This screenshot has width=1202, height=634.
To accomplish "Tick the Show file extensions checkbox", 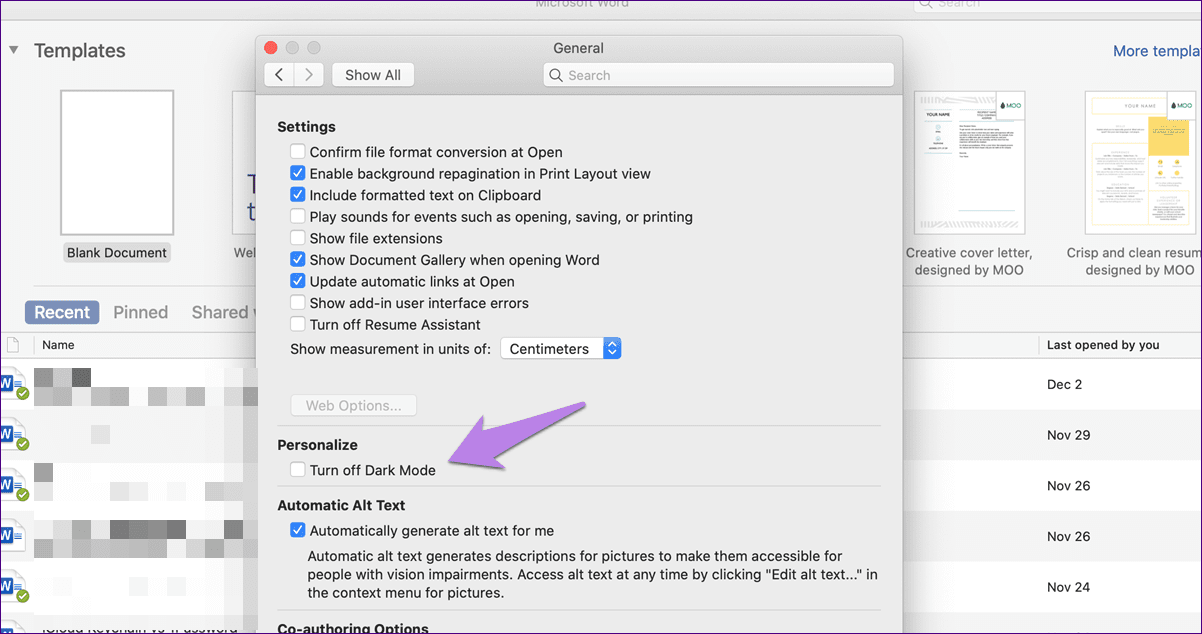I will coord(298,238).
